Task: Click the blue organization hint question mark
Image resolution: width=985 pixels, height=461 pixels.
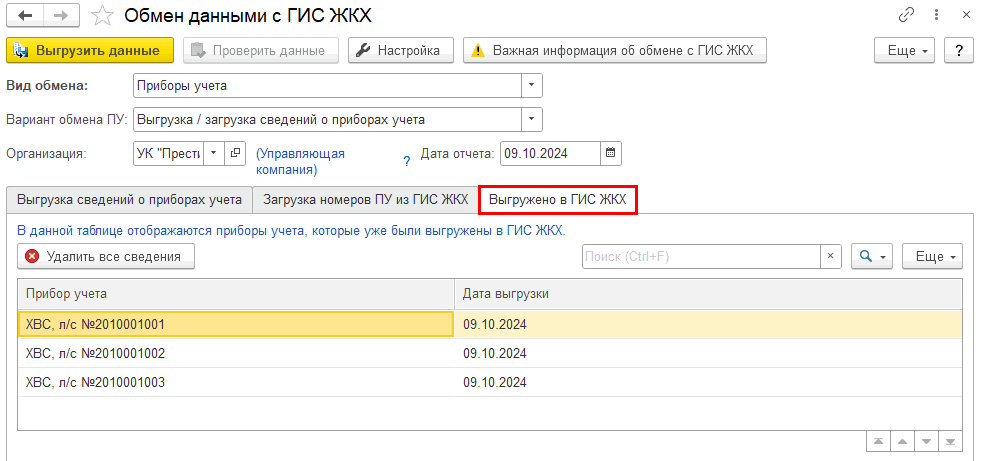Action: coord(406,160)
